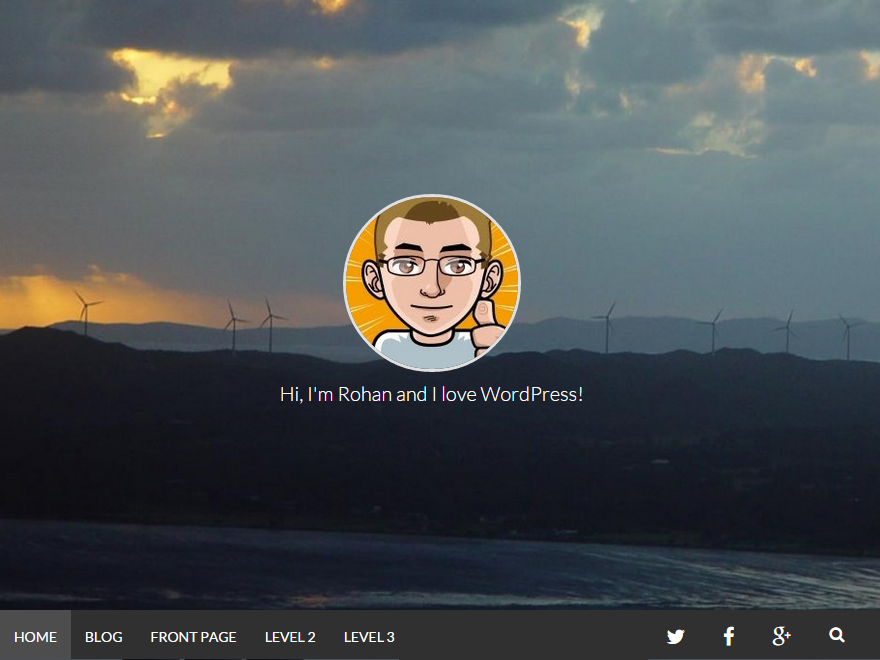Viewport: 880px width, 660px height.
Task: Click the tagline "Hi, I'm Rohan and I love WordPress!"
Action: tap(431, 394)
